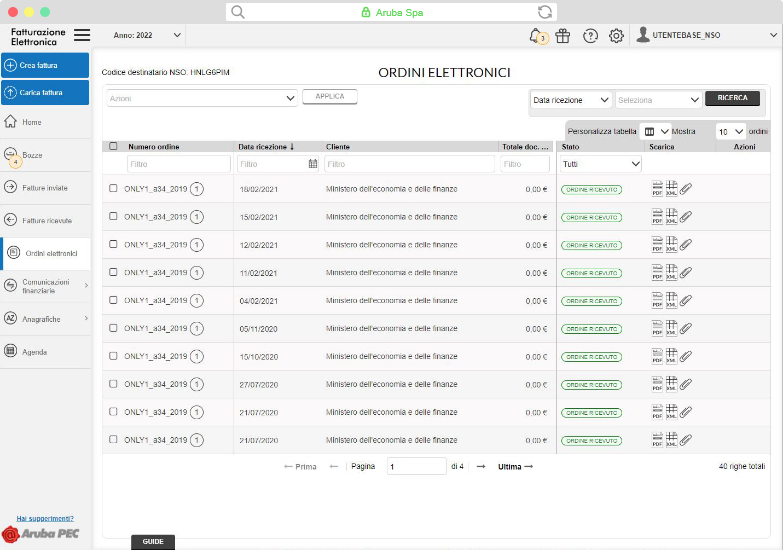The width and height of the screenshot is (783, 550).
Task: Open the gift box icon
Action: [563, 35]
